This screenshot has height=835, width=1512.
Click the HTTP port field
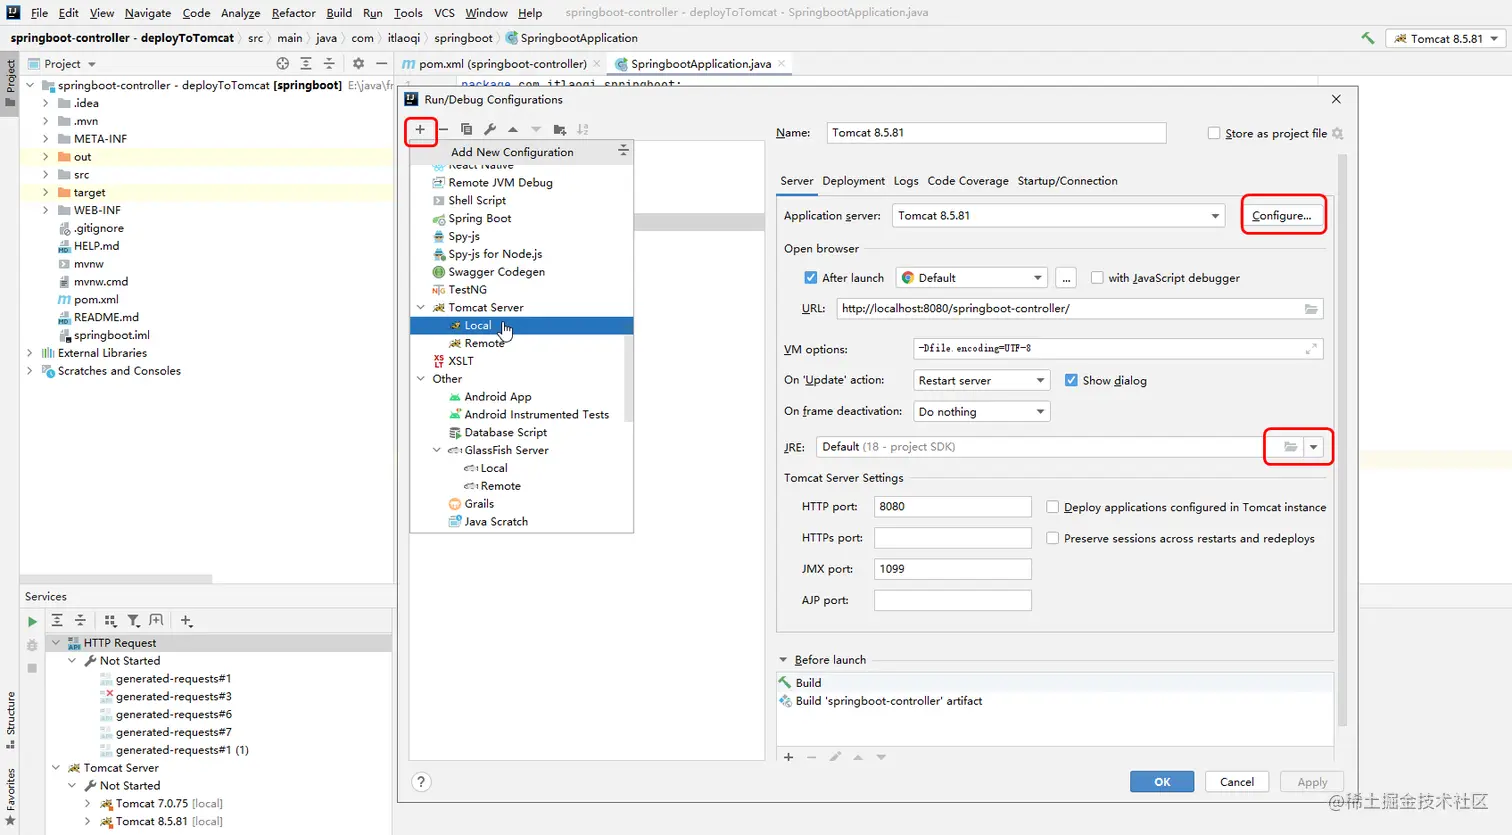click(x=952, y=507)
